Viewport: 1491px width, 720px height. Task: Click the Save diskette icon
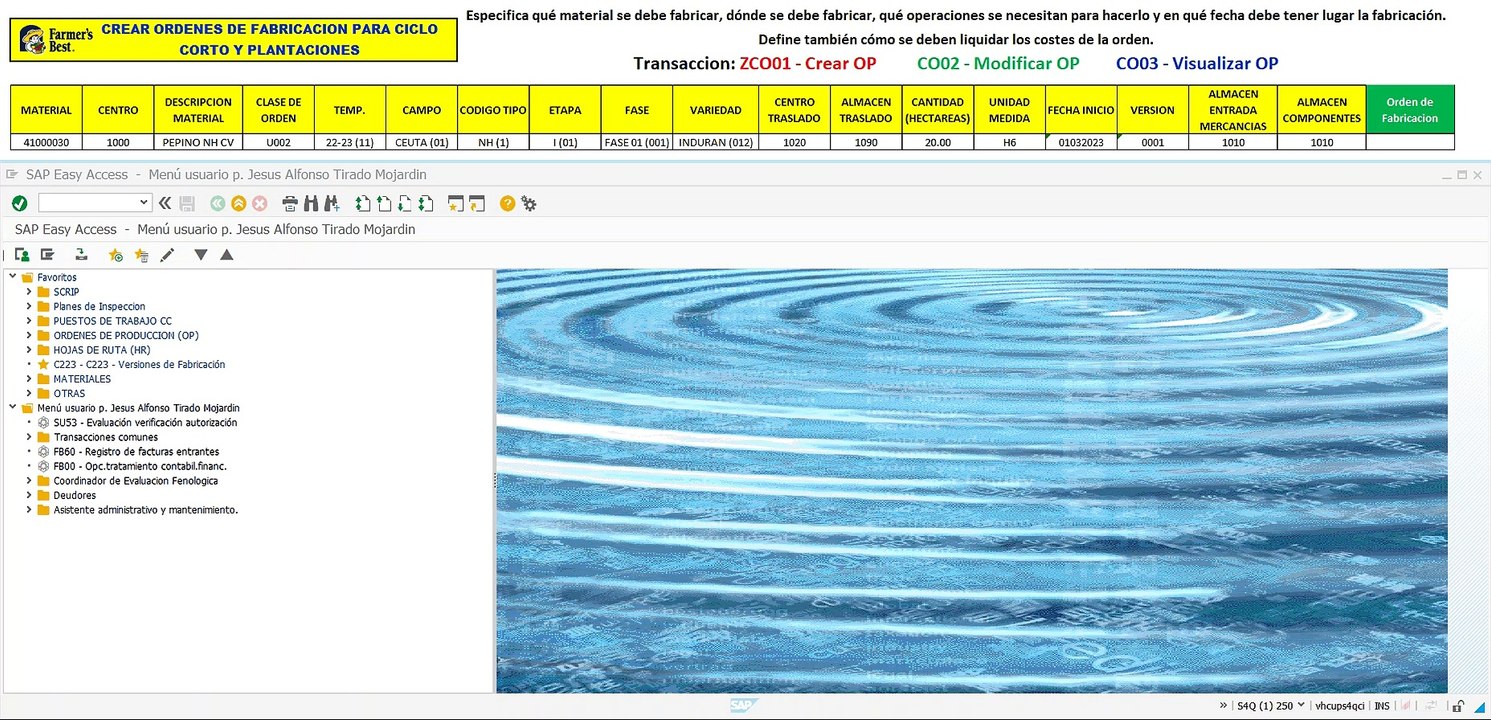click(187, 203)
